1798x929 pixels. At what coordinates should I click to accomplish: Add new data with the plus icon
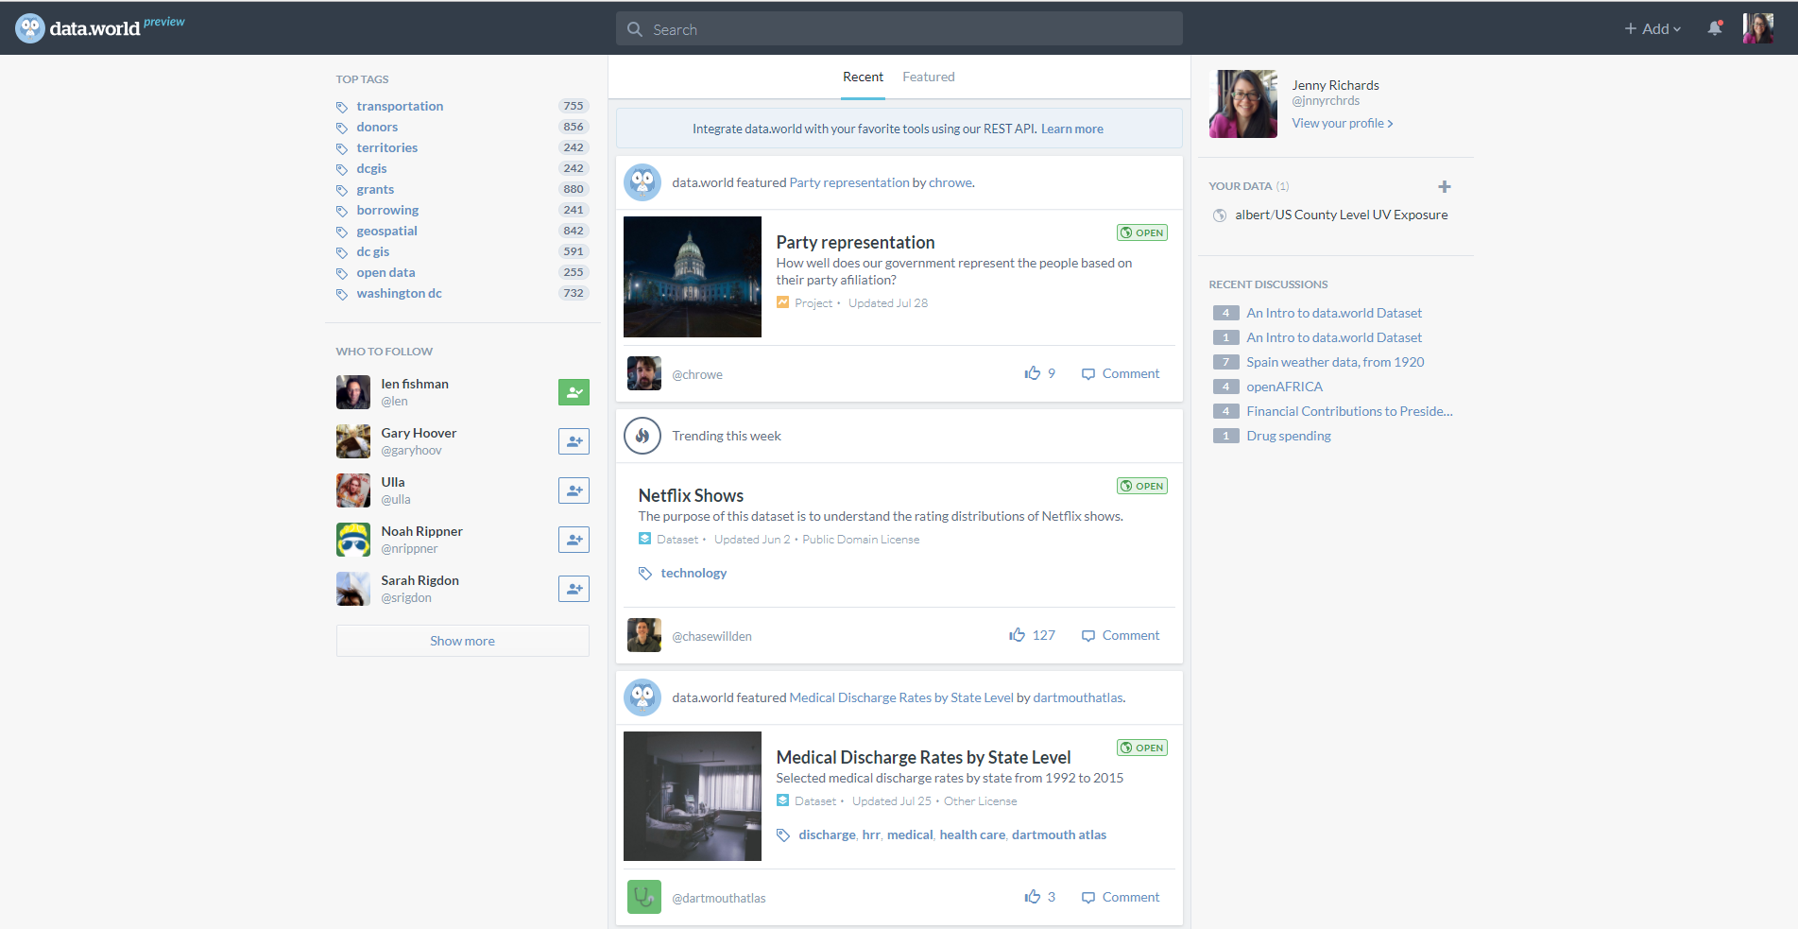[x=1444, y=186]
